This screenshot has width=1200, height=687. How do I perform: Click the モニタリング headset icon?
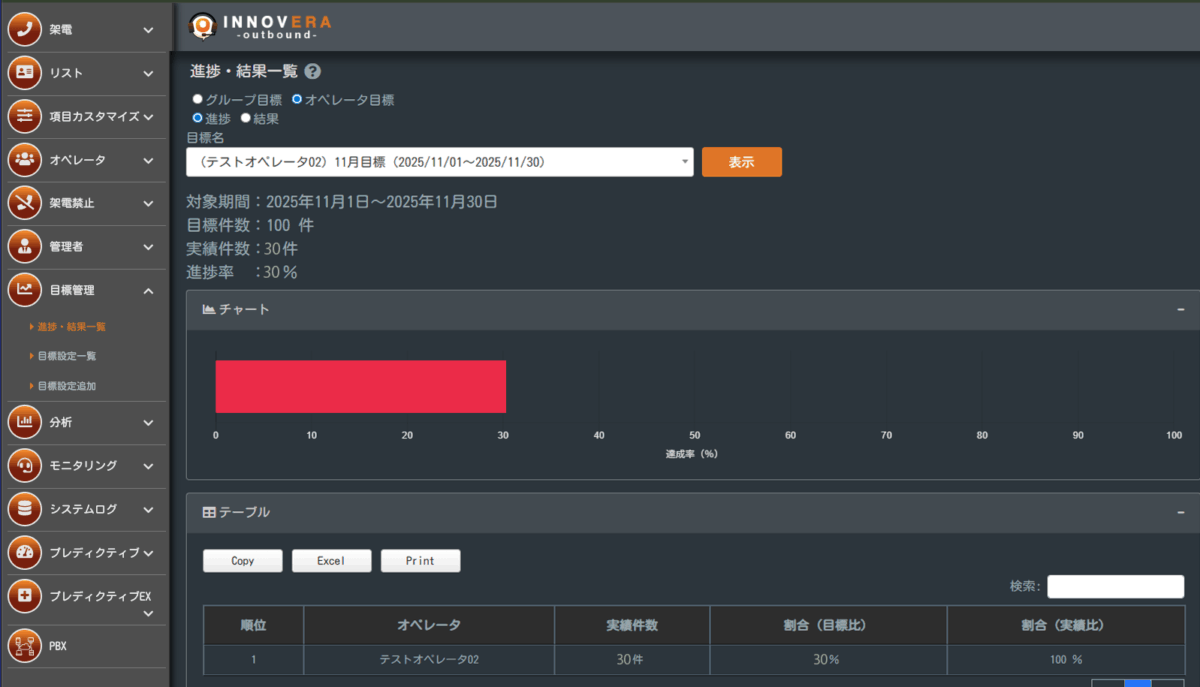pos(25,465)
